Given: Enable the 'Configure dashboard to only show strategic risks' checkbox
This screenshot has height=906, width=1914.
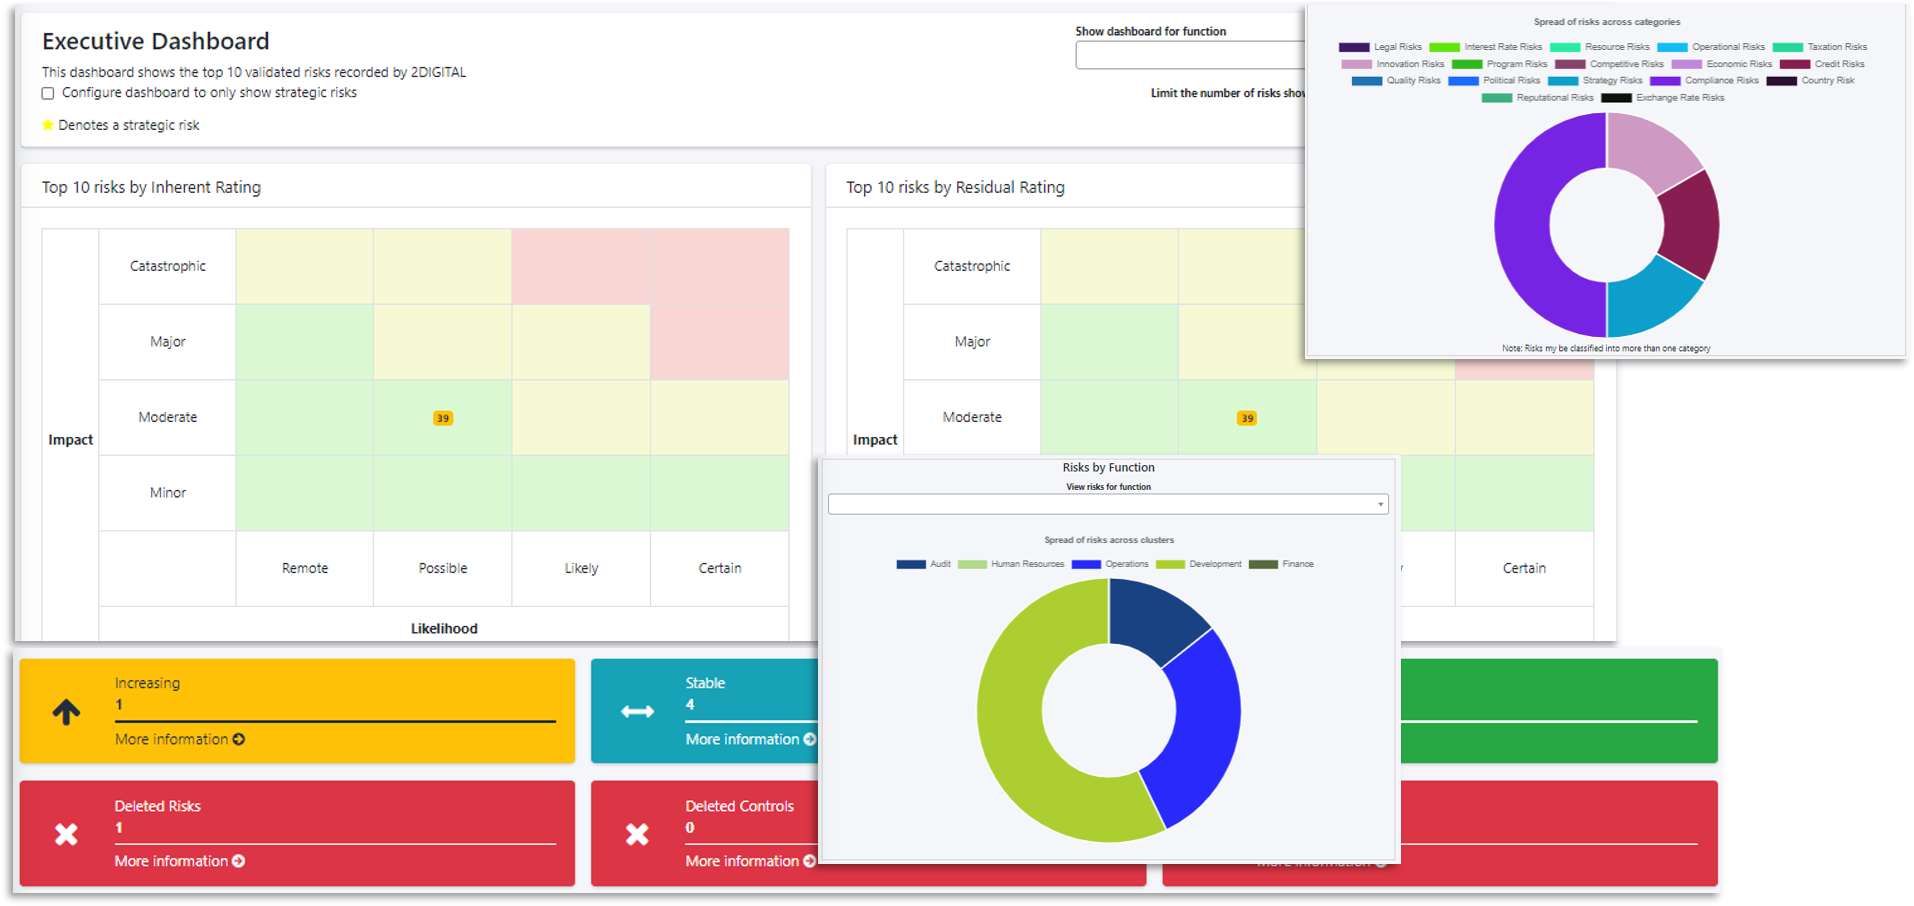Looking at the screenshot, I should point(47,92).
